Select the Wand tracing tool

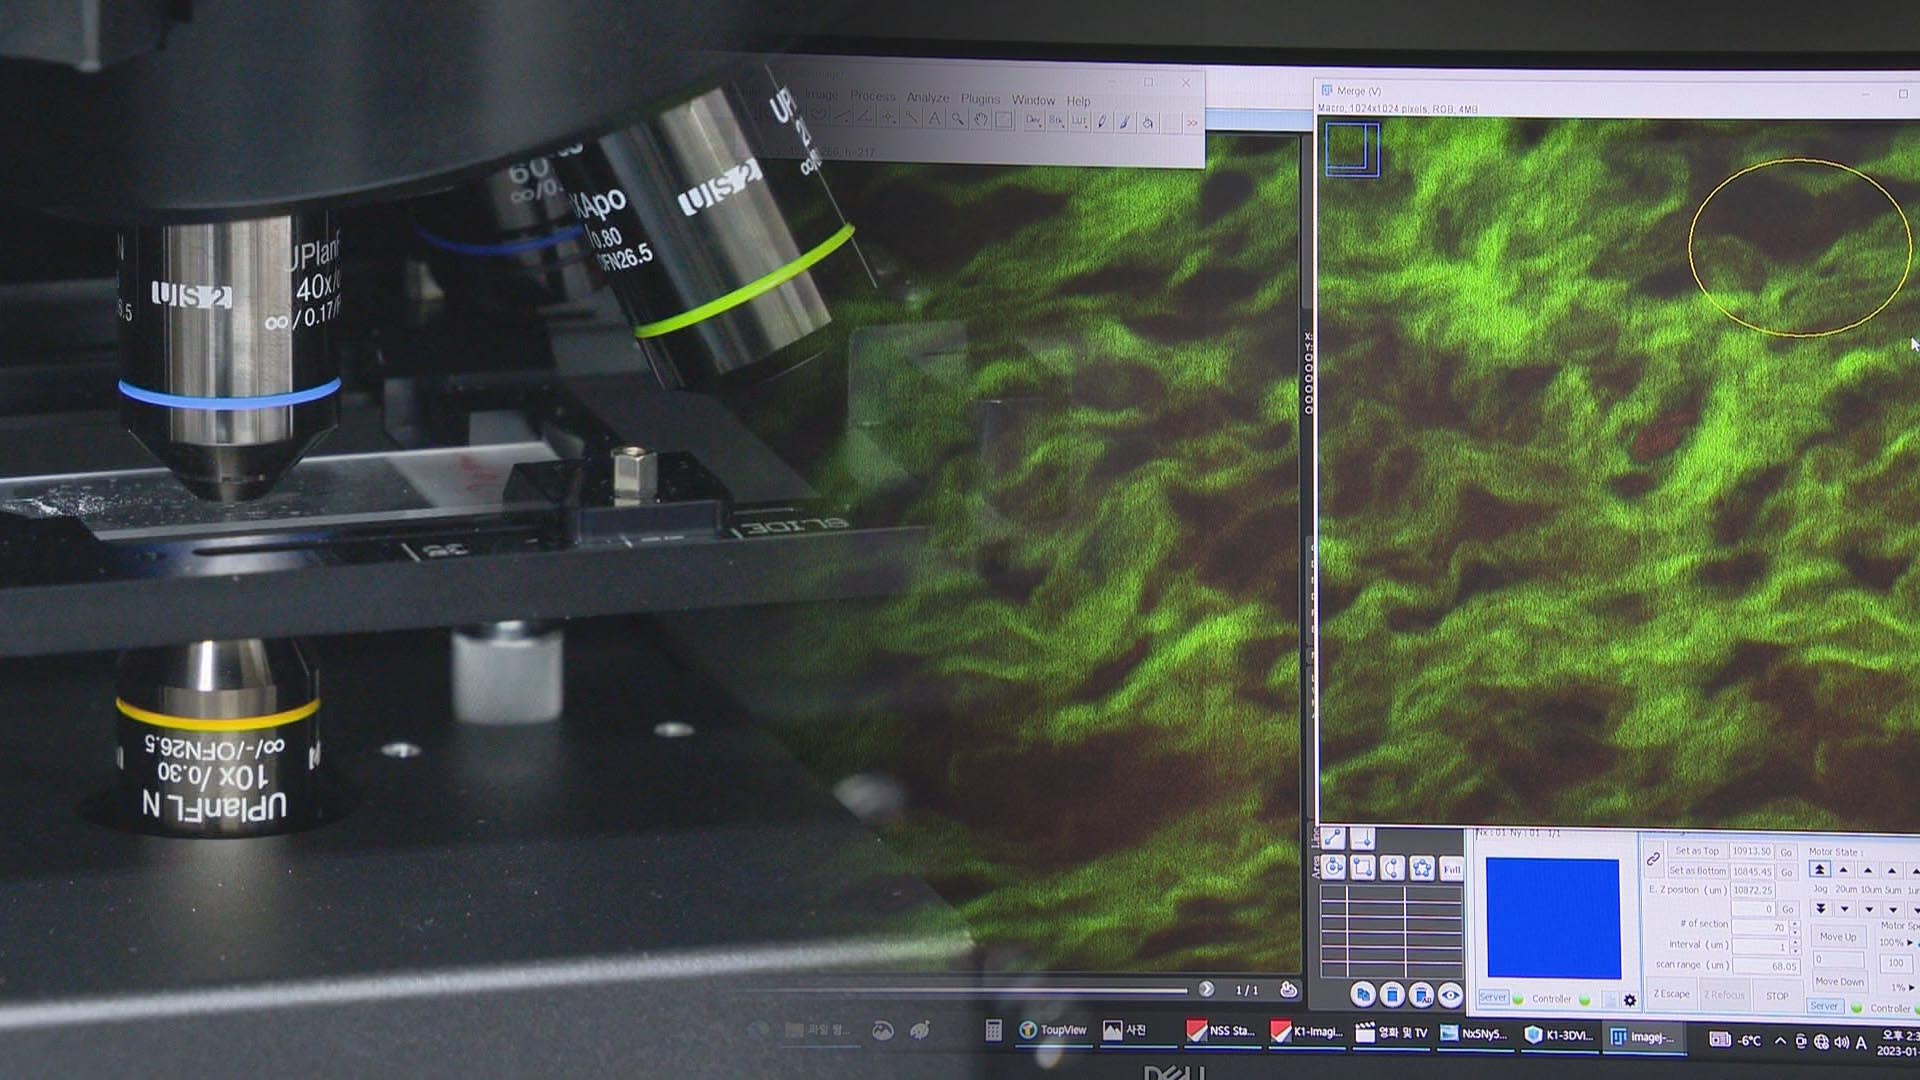click(911, 118)
